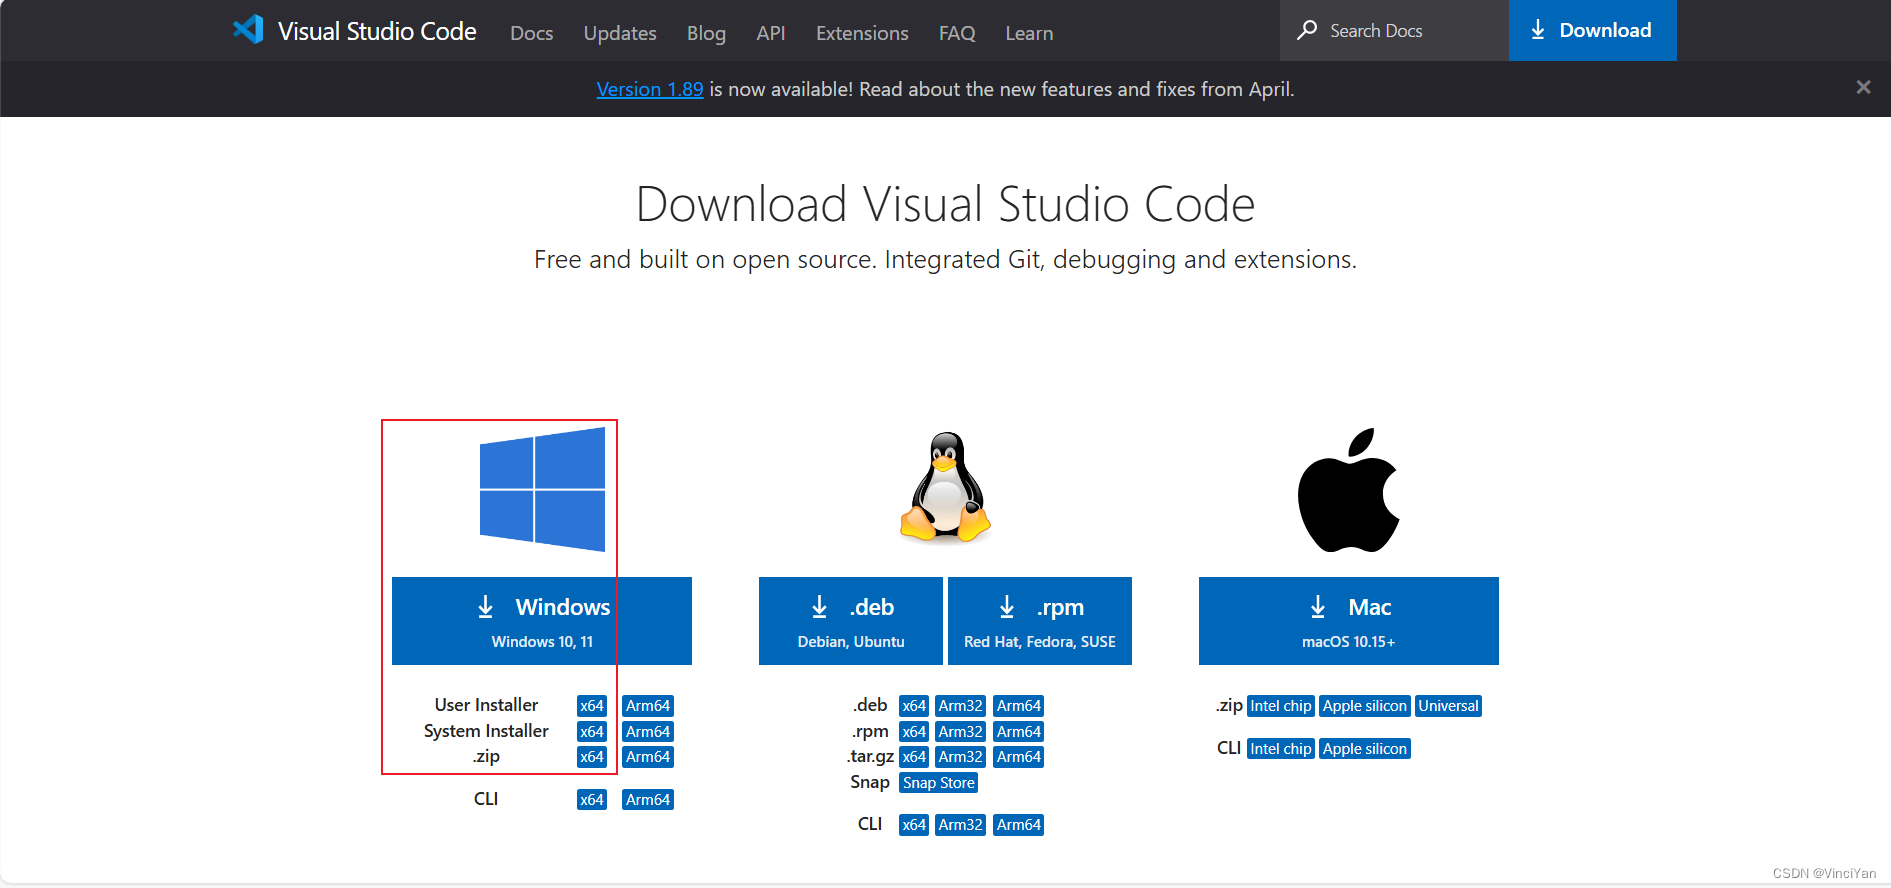Download Linux .tar.gz x64 archive
The width and height of the screenshot is (1891, 888).
[914, 757]
